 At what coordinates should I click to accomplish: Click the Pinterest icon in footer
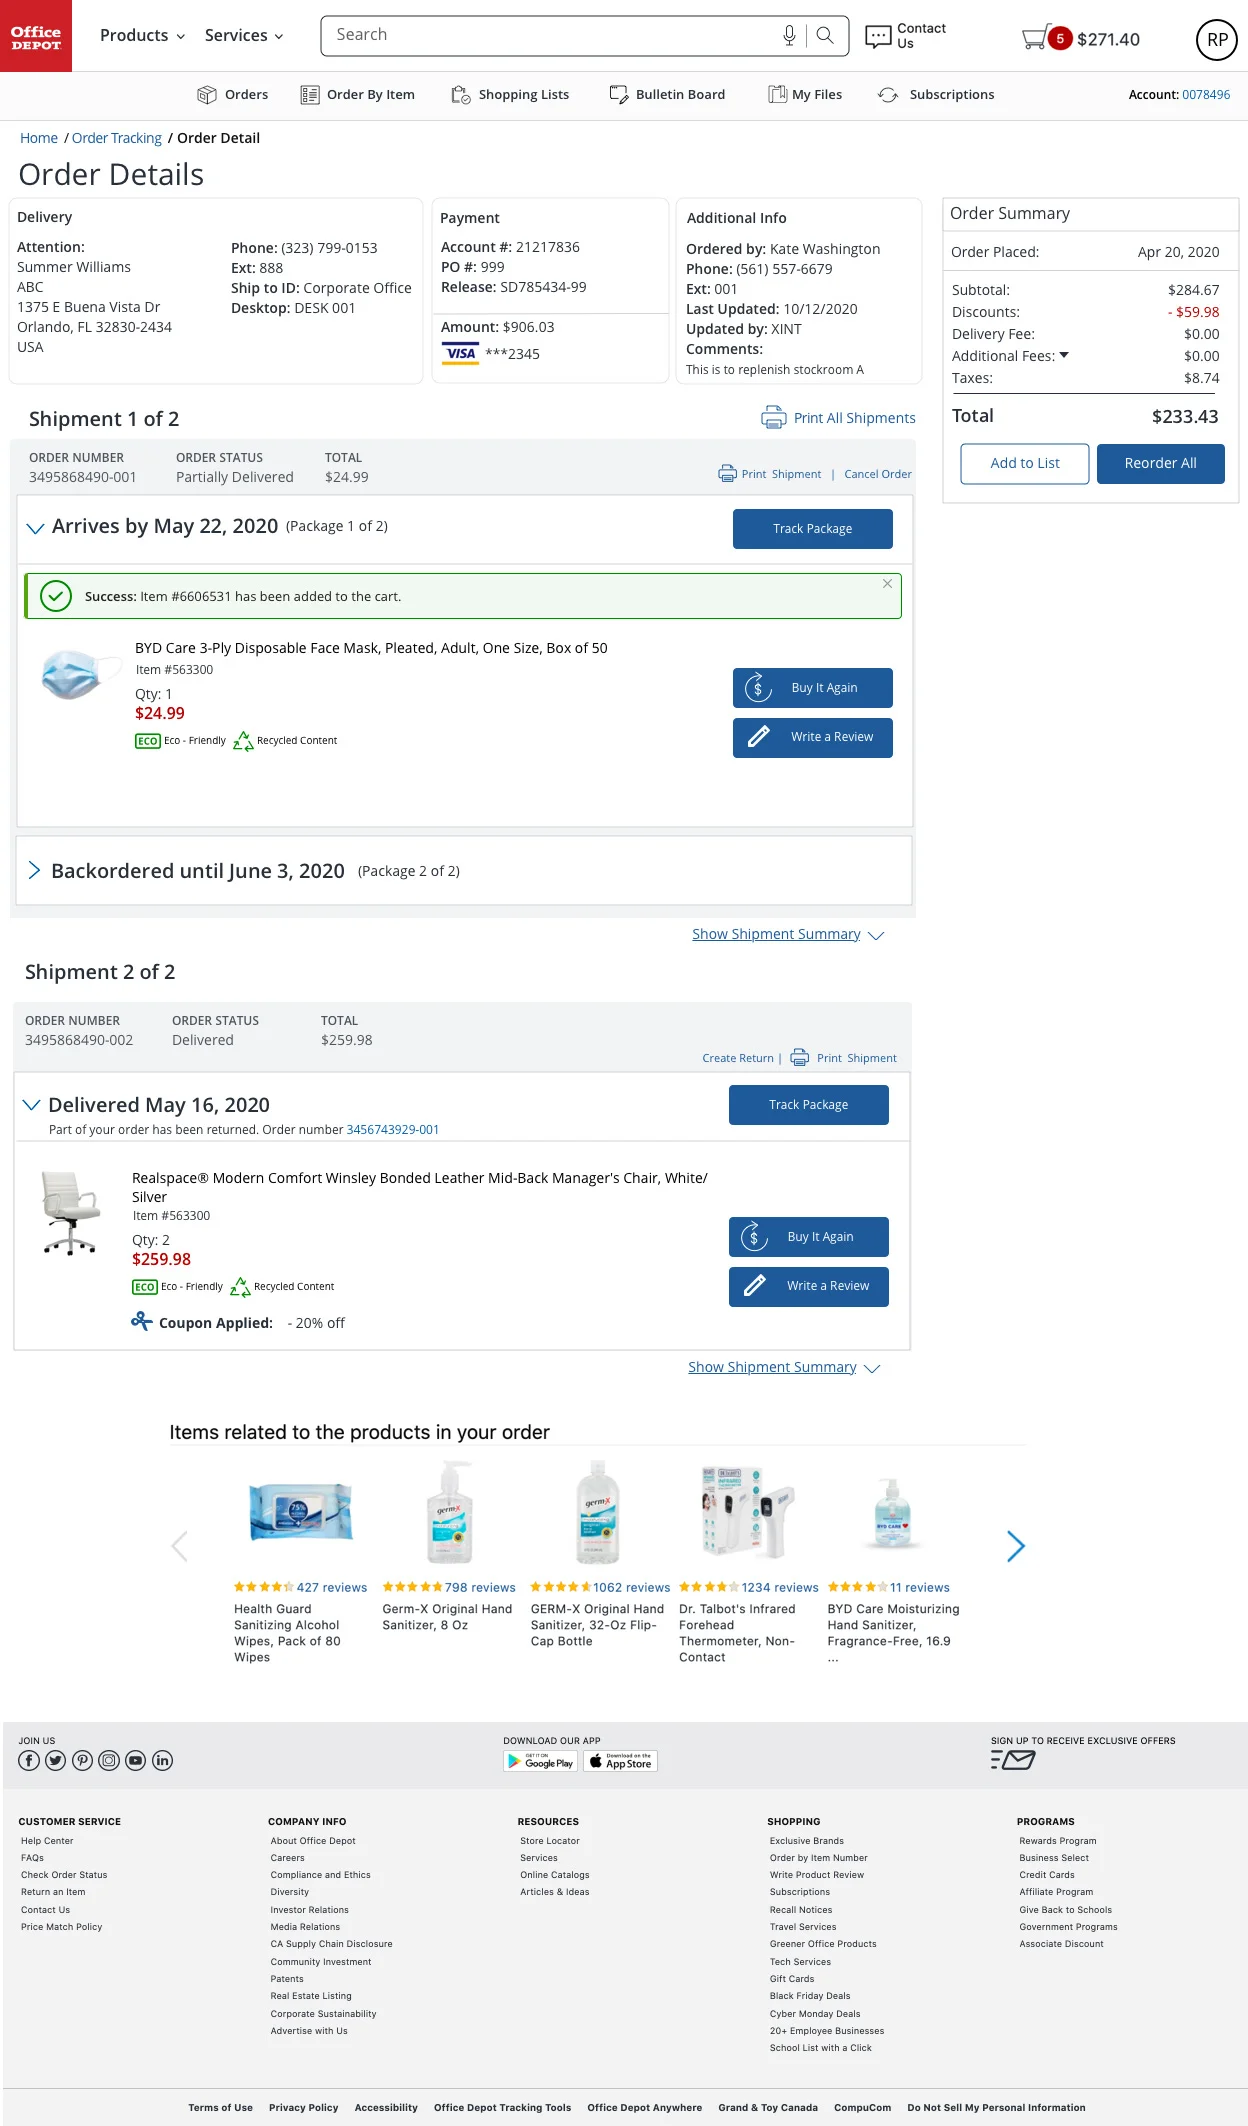pyautogui.click(x=82, y=1760)
